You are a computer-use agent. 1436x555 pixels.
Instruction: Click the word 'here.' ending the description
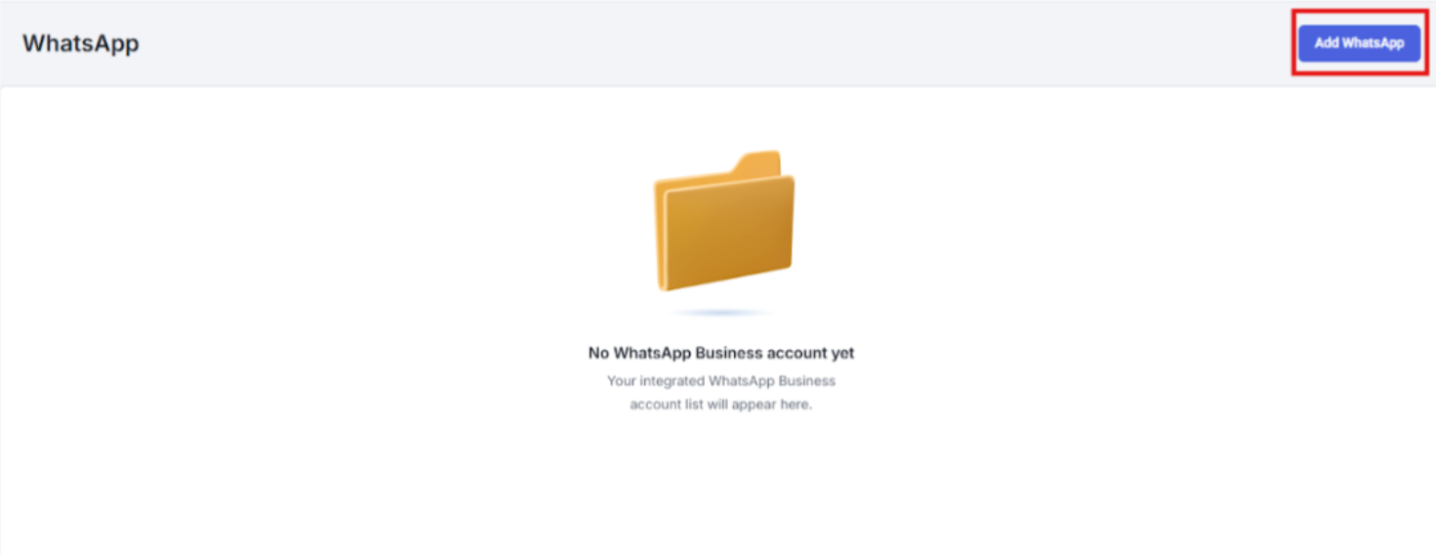(795, 405)
